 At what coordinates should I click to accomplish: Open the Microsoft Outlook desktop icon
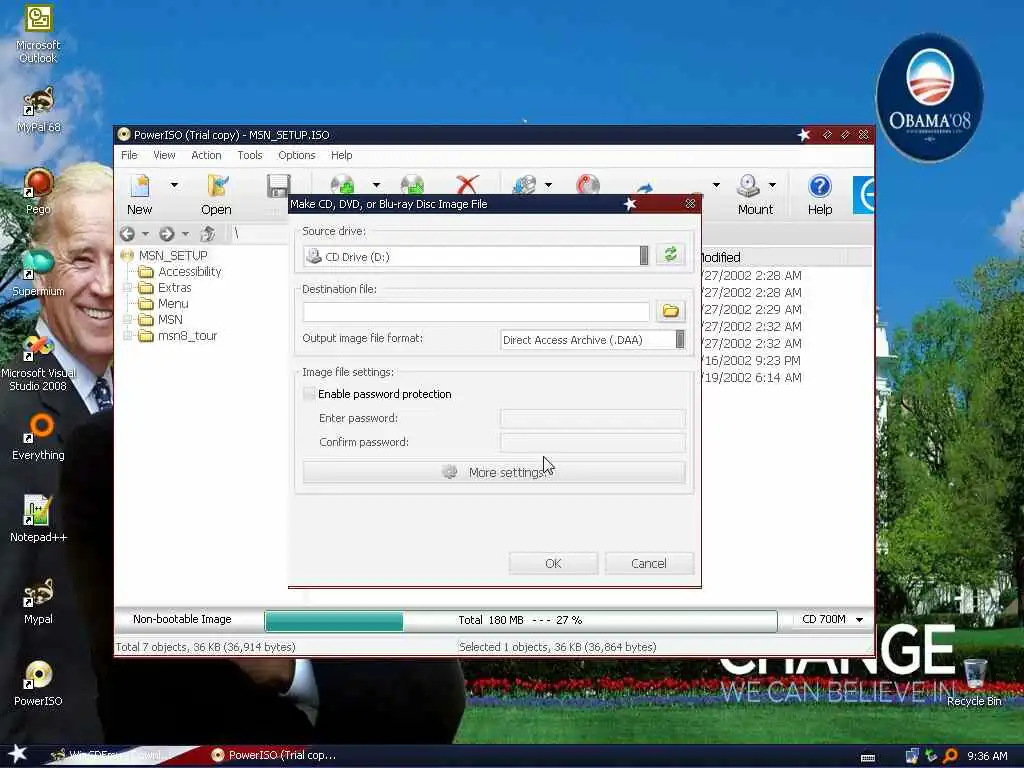pos(38,34)
